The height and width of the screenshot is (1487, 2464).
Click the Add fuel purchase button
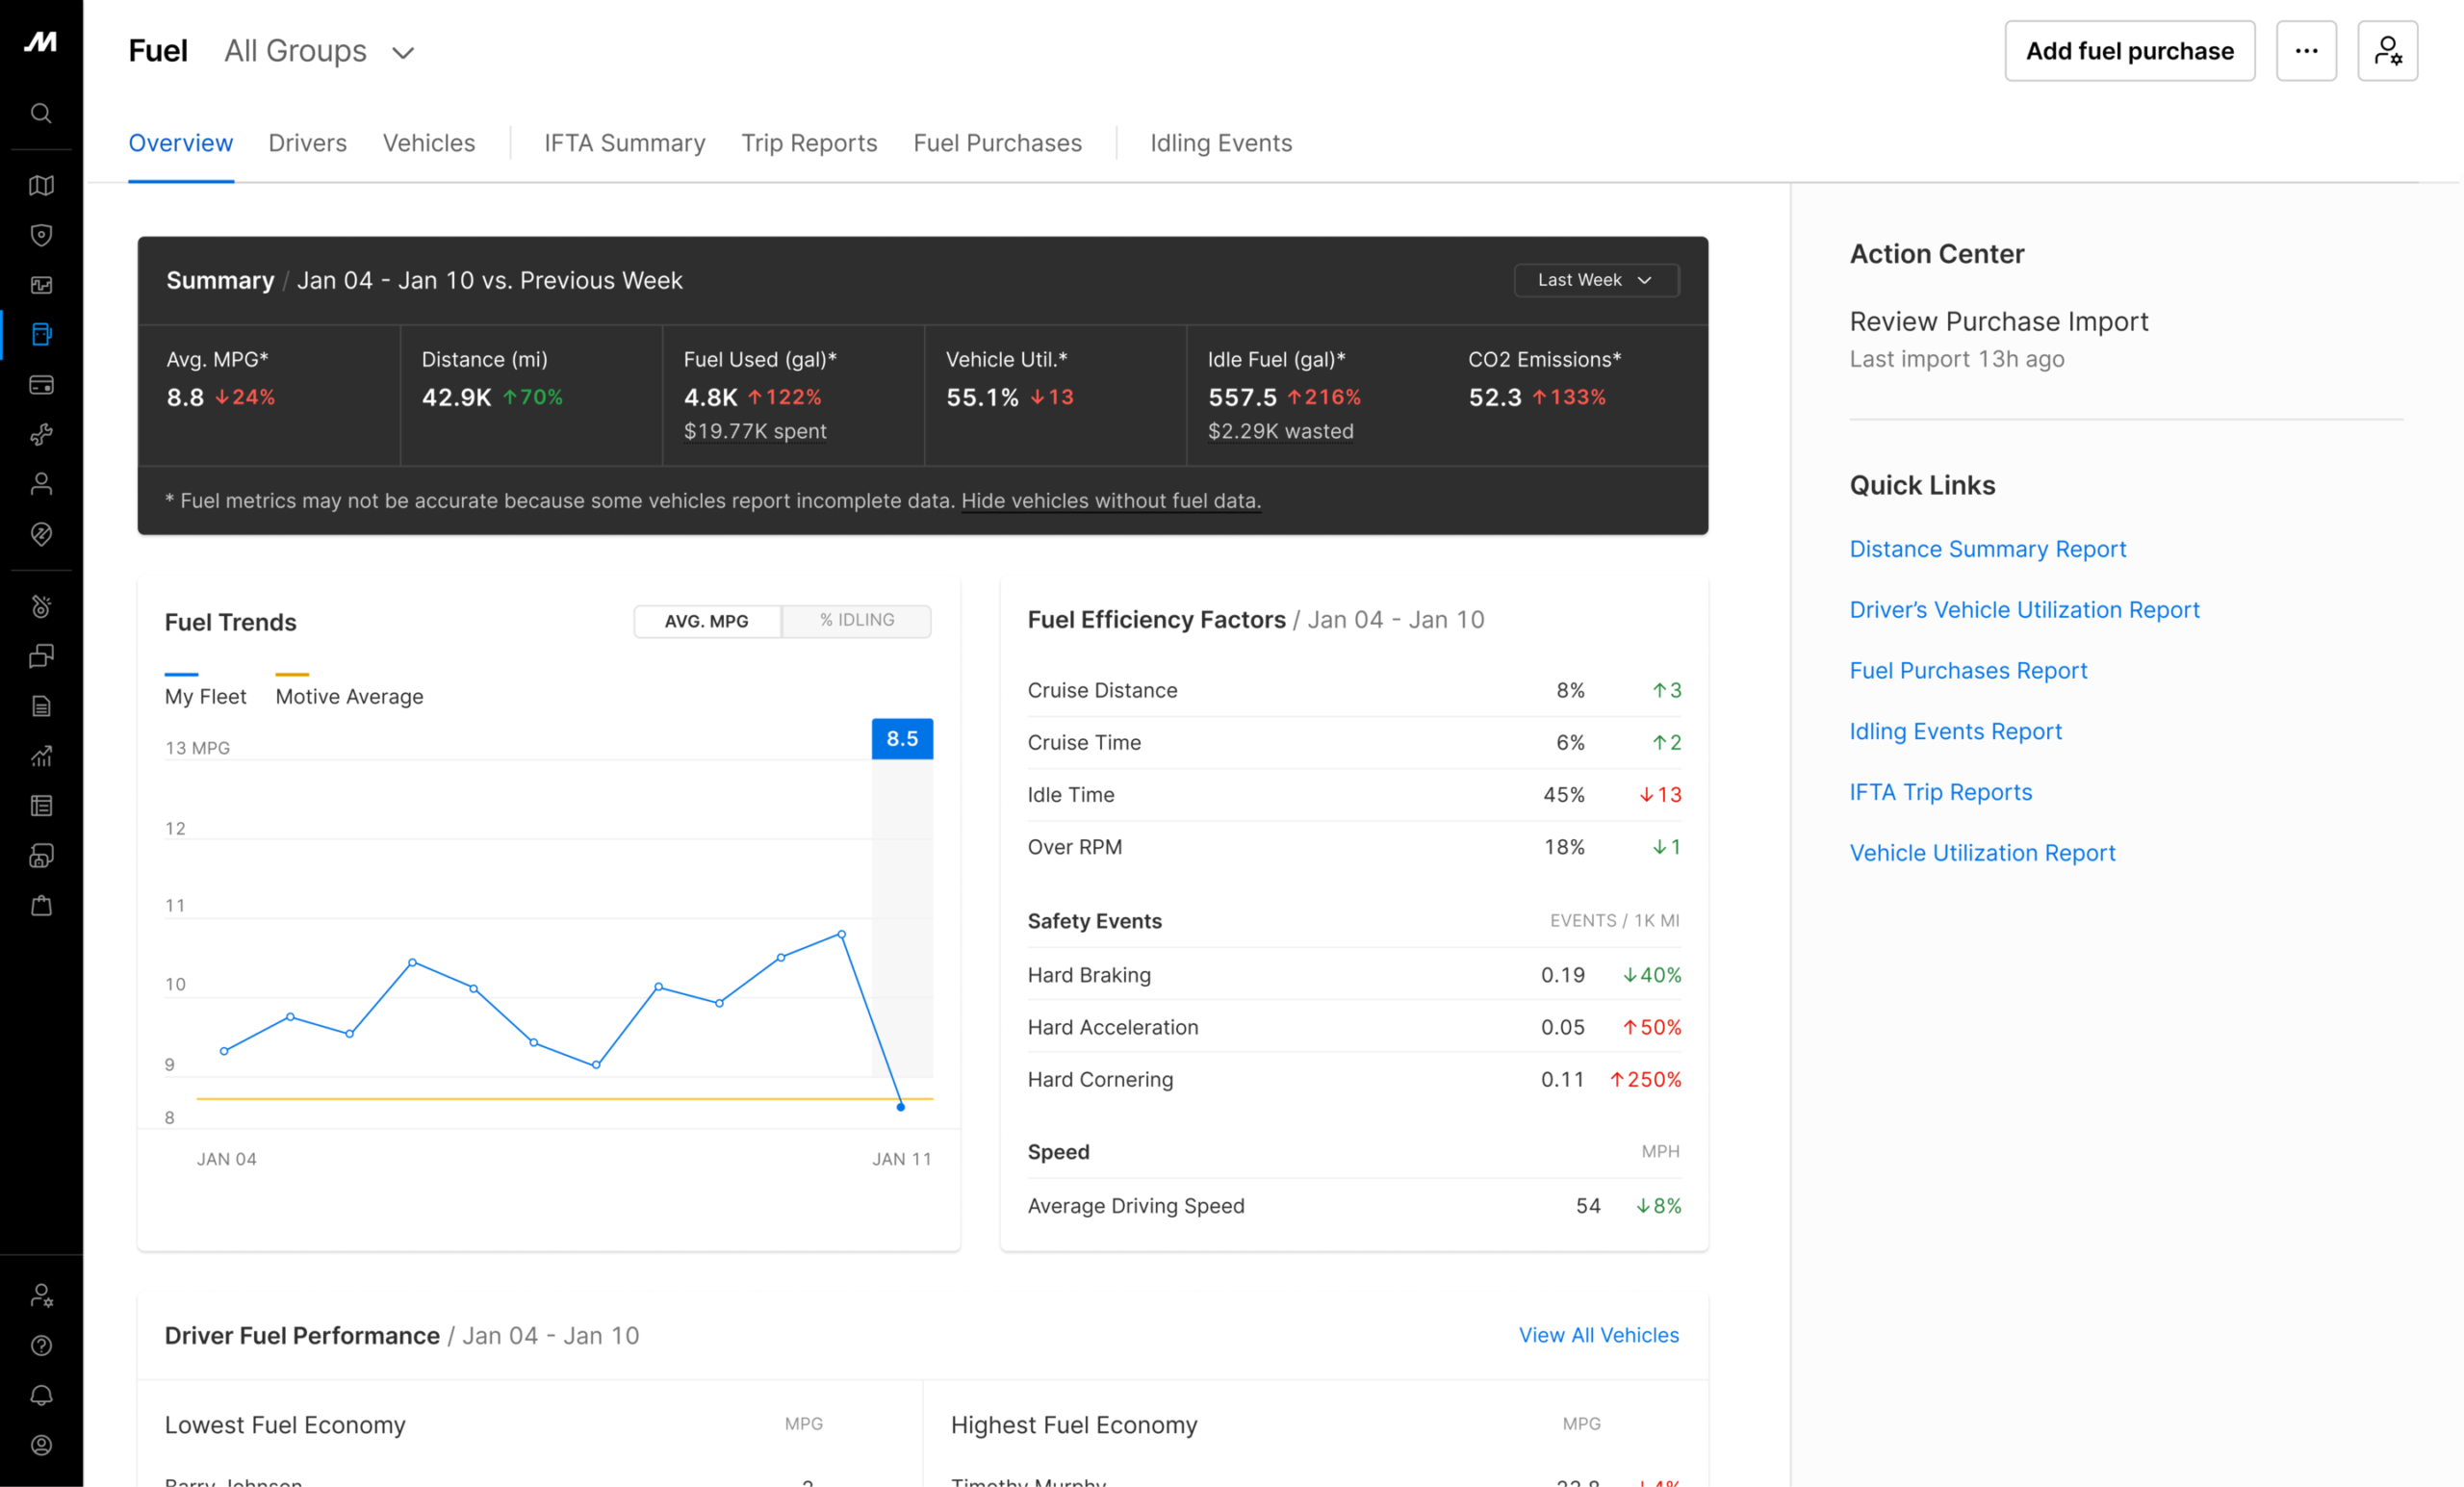pyautogui.click(x=2129, y=50)
